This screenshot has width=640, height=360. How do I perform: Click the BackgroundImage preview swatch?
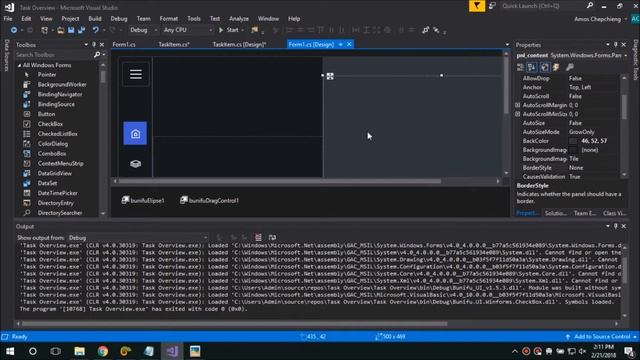pos(573,150)
